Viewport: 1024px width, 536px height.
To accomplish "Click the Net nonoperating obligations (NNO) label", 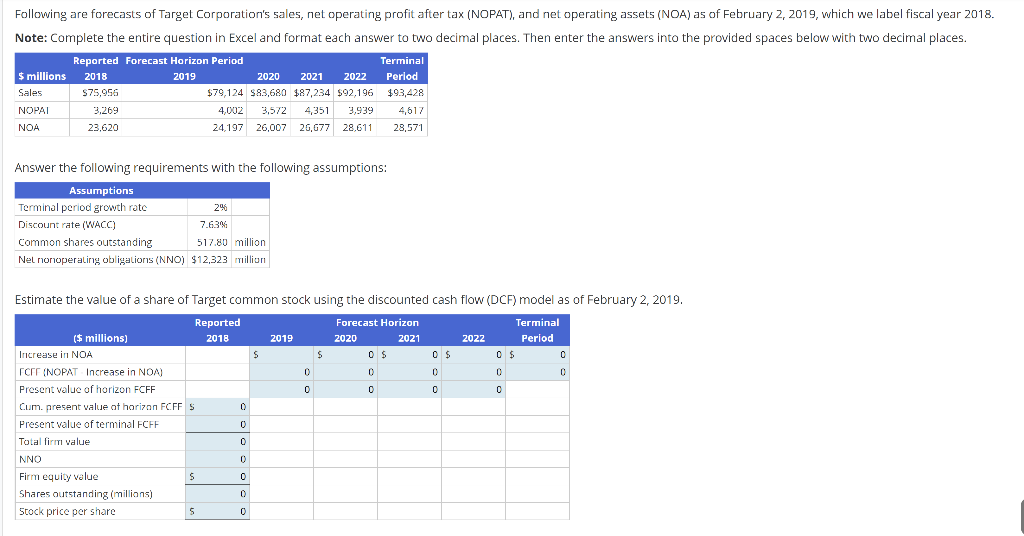I will 101,260.
